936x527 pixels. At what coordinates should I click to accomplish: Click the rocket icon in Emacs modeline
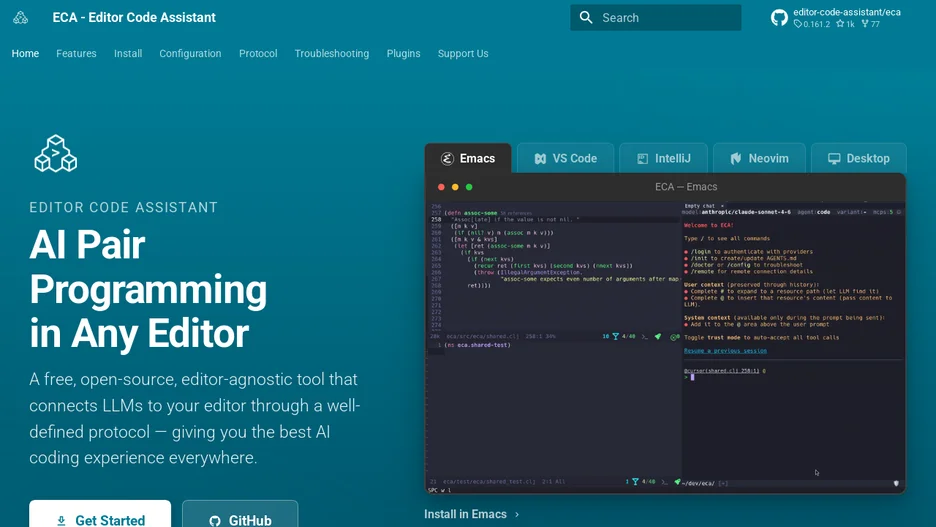pos(658,337)
